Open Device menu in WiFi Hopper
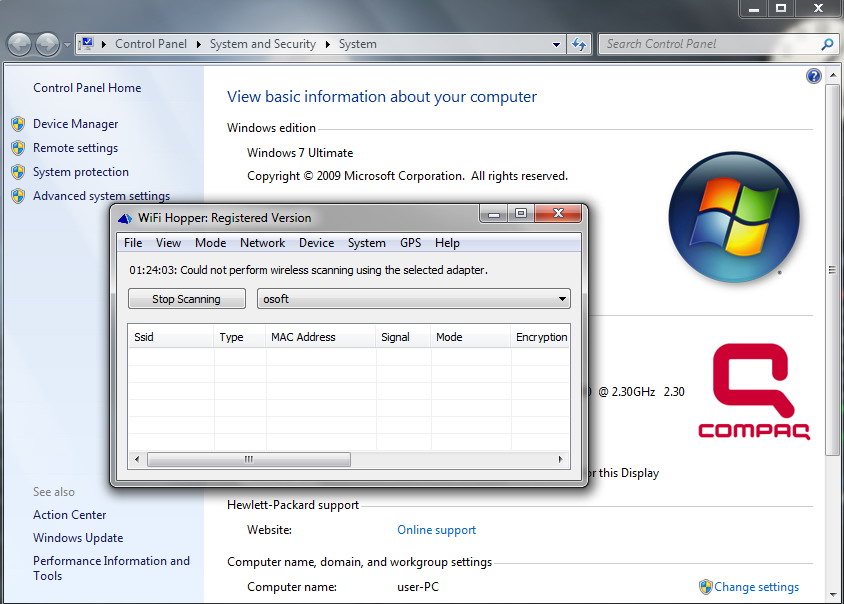Image resolution: width=844 pixels, height=604 pixels. click(x=316, y=243)
